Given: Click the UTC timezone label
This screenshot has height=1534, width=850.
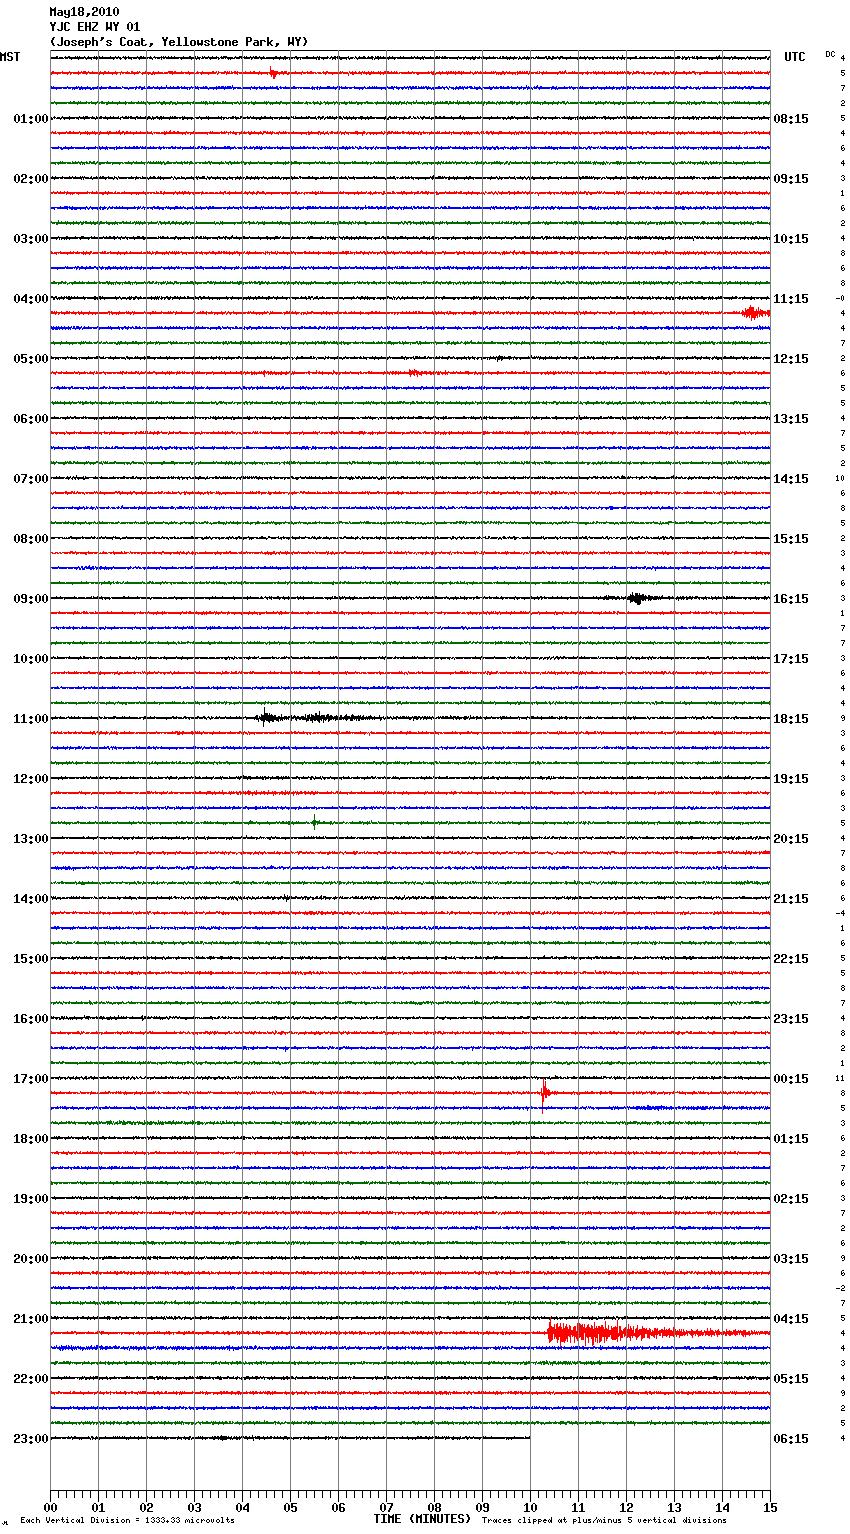Looking at the screenshot, I should click(x=794, y=57).
